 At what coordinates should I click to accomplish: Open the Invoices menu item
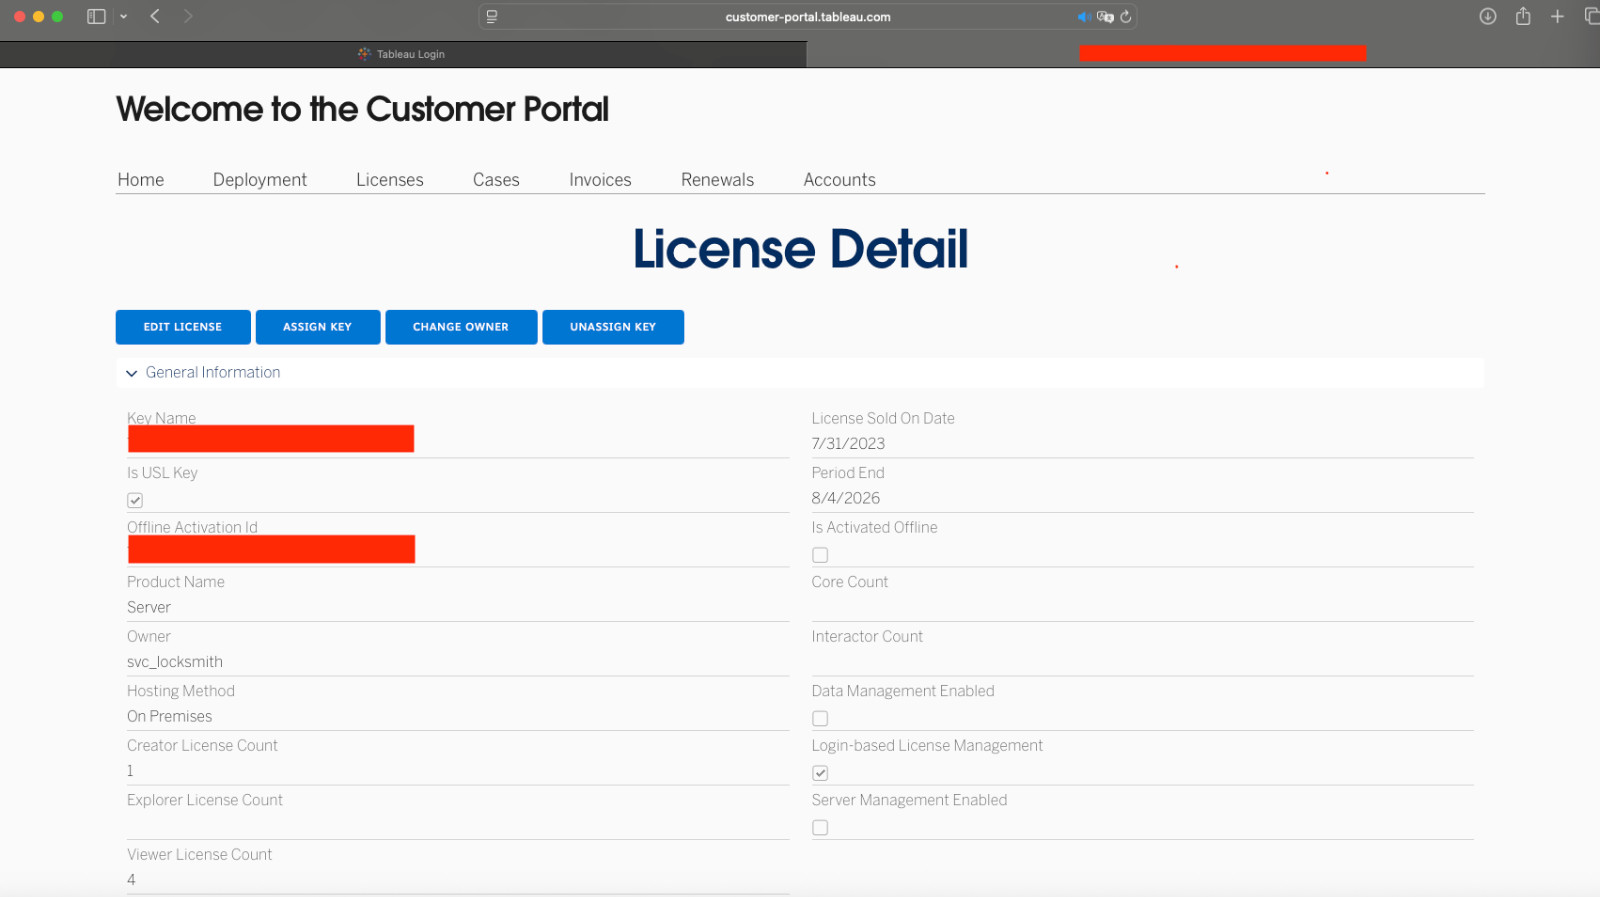point(600,180)
